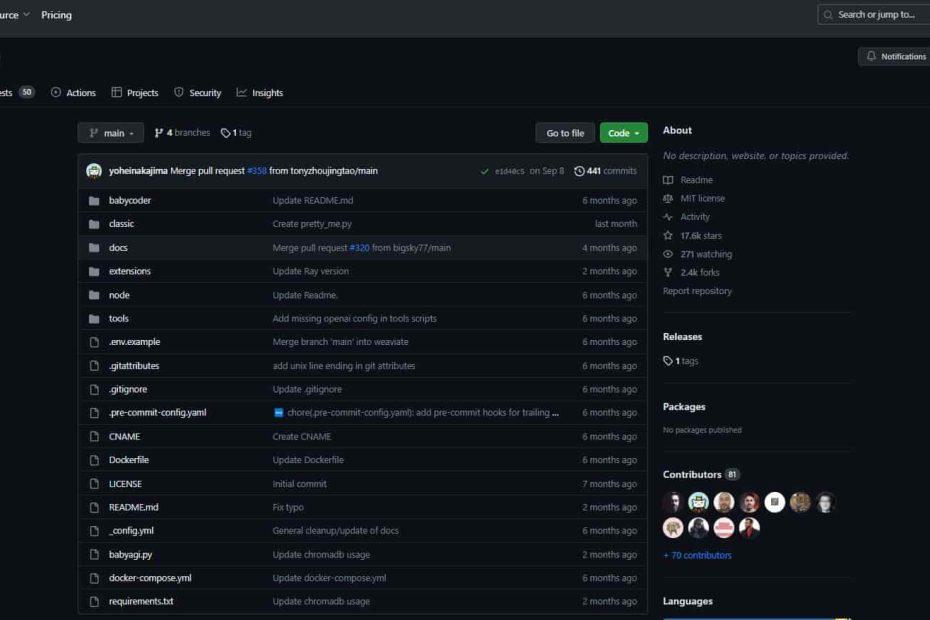Click the file icon beside .env.example
Viewport: 930px width, 620px height.
point(94,342)
